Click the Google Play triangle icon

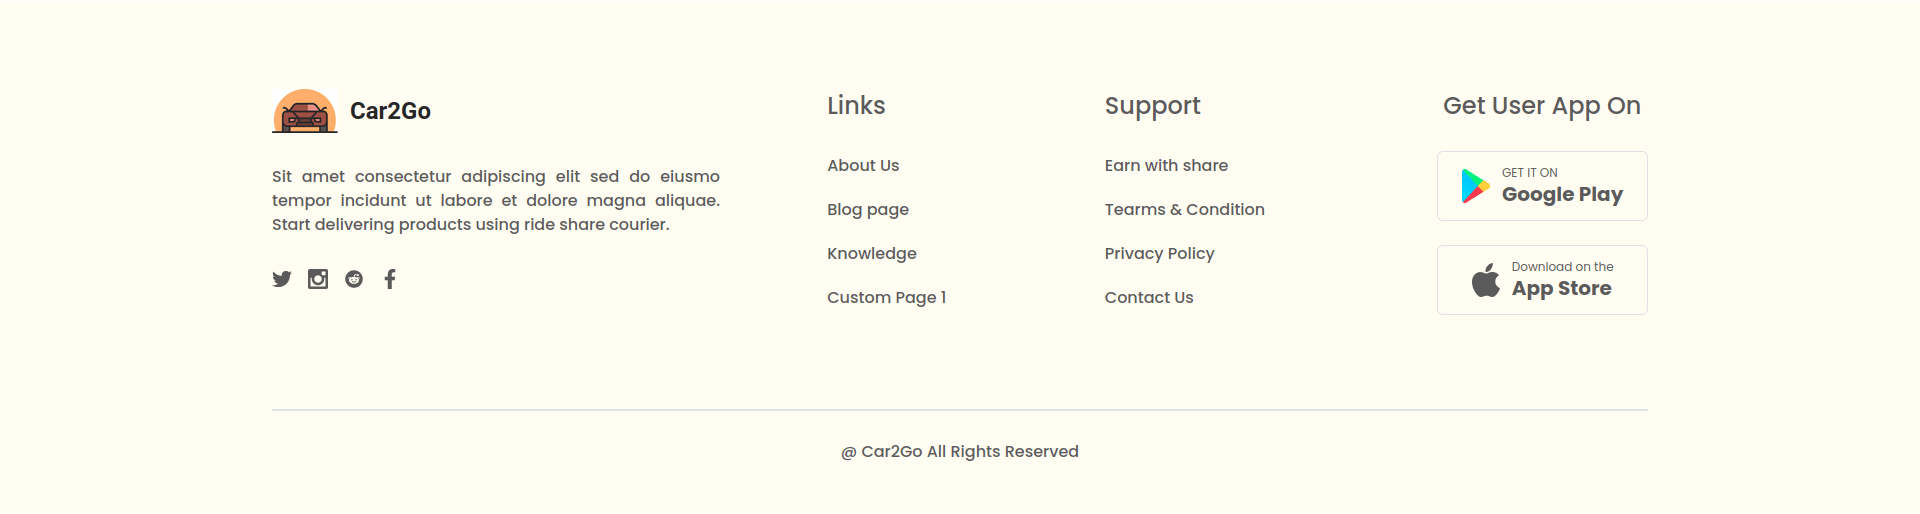(1475, 186)
